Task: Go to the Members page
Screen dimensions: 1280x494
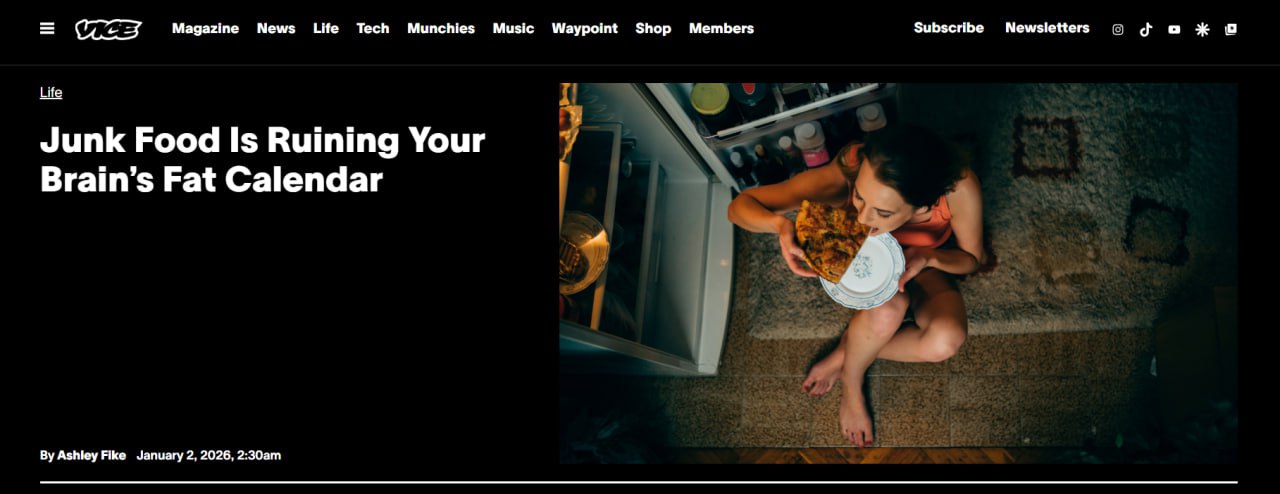Action: pyautogui.click(x=721, y=28)
